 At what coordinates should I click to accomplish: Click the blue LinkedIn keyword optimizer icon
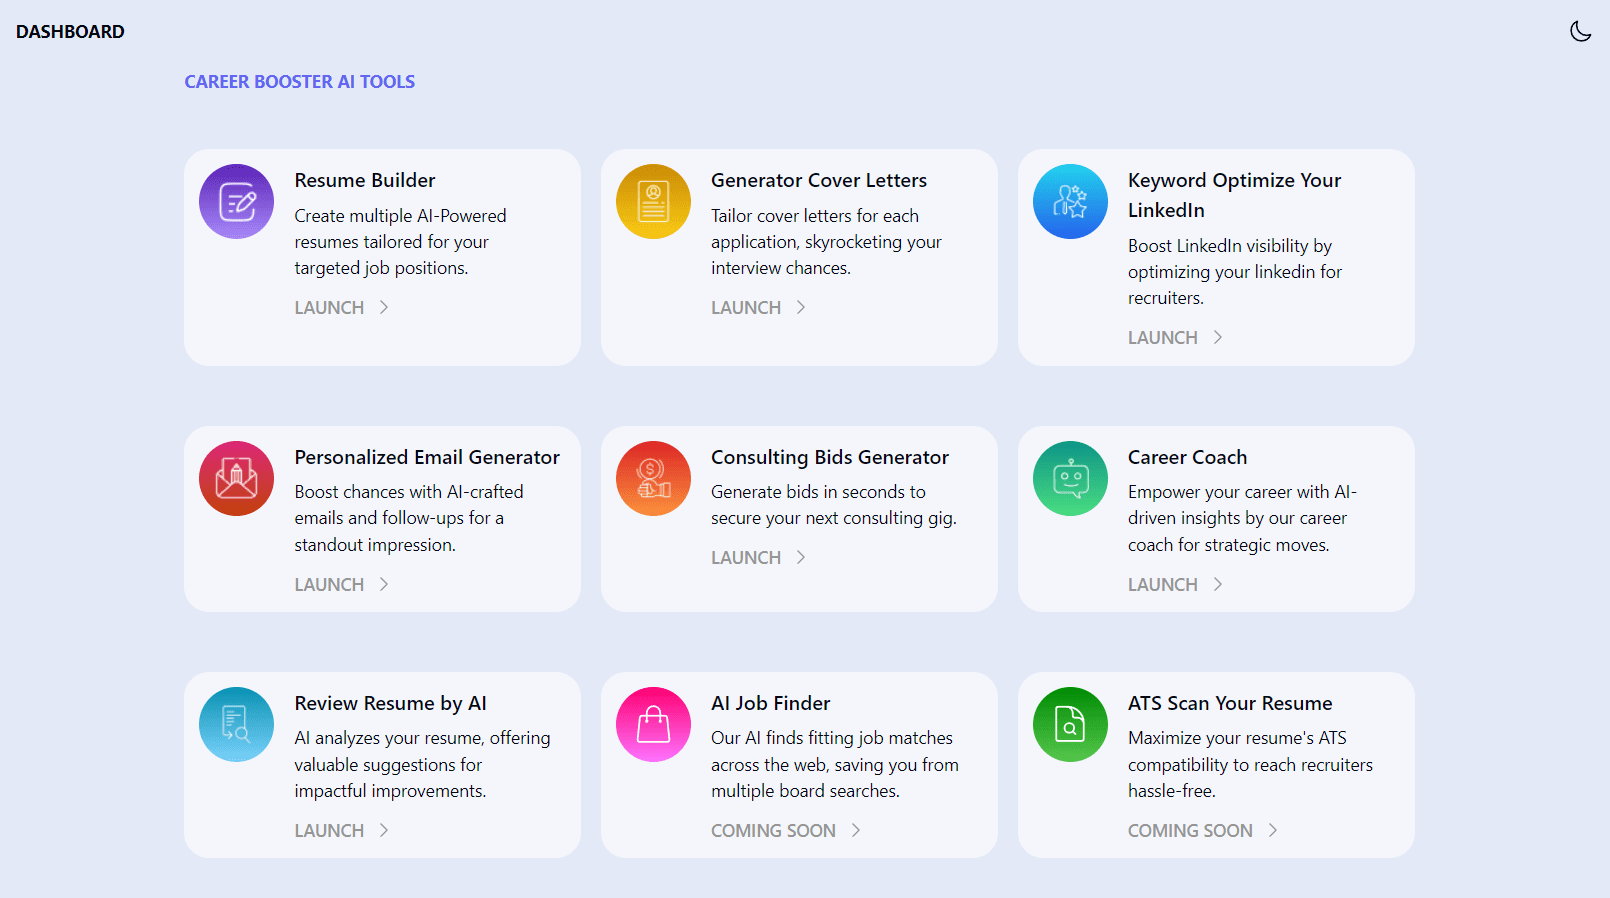[x=1070, y=202]
